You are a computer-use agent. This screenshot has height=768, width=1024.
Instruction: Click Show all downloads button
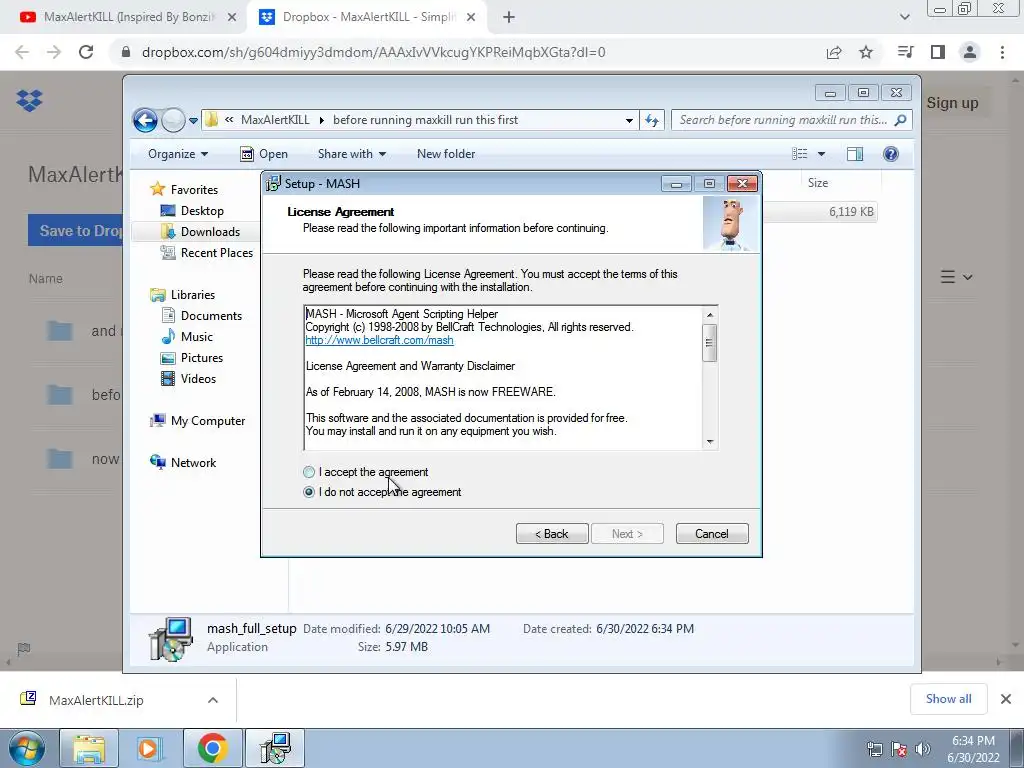point(948,699)
